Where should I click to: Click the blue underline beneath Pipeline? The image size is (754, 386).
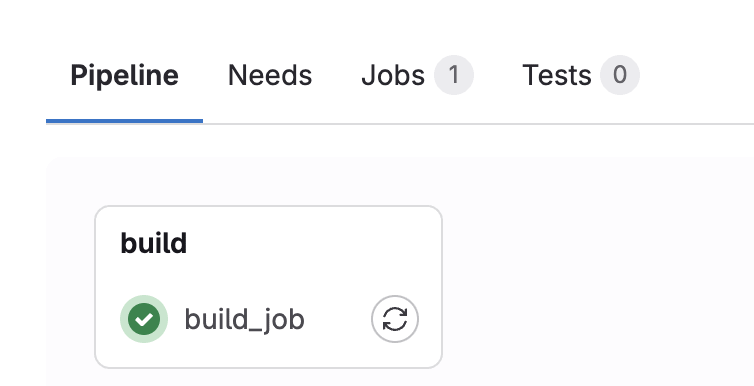[x=125, y=121]
